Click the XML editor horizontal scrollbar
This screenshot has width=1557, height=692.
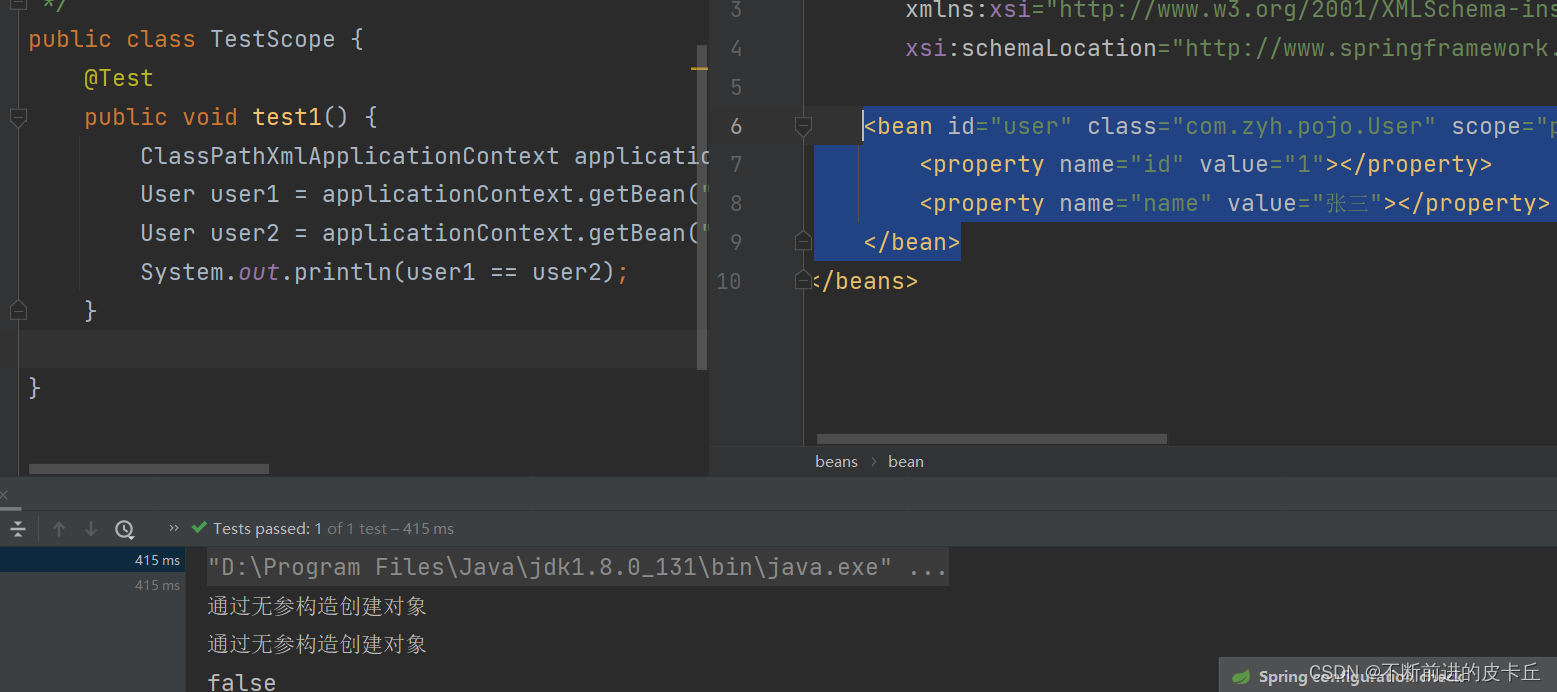tap(992, 439)
